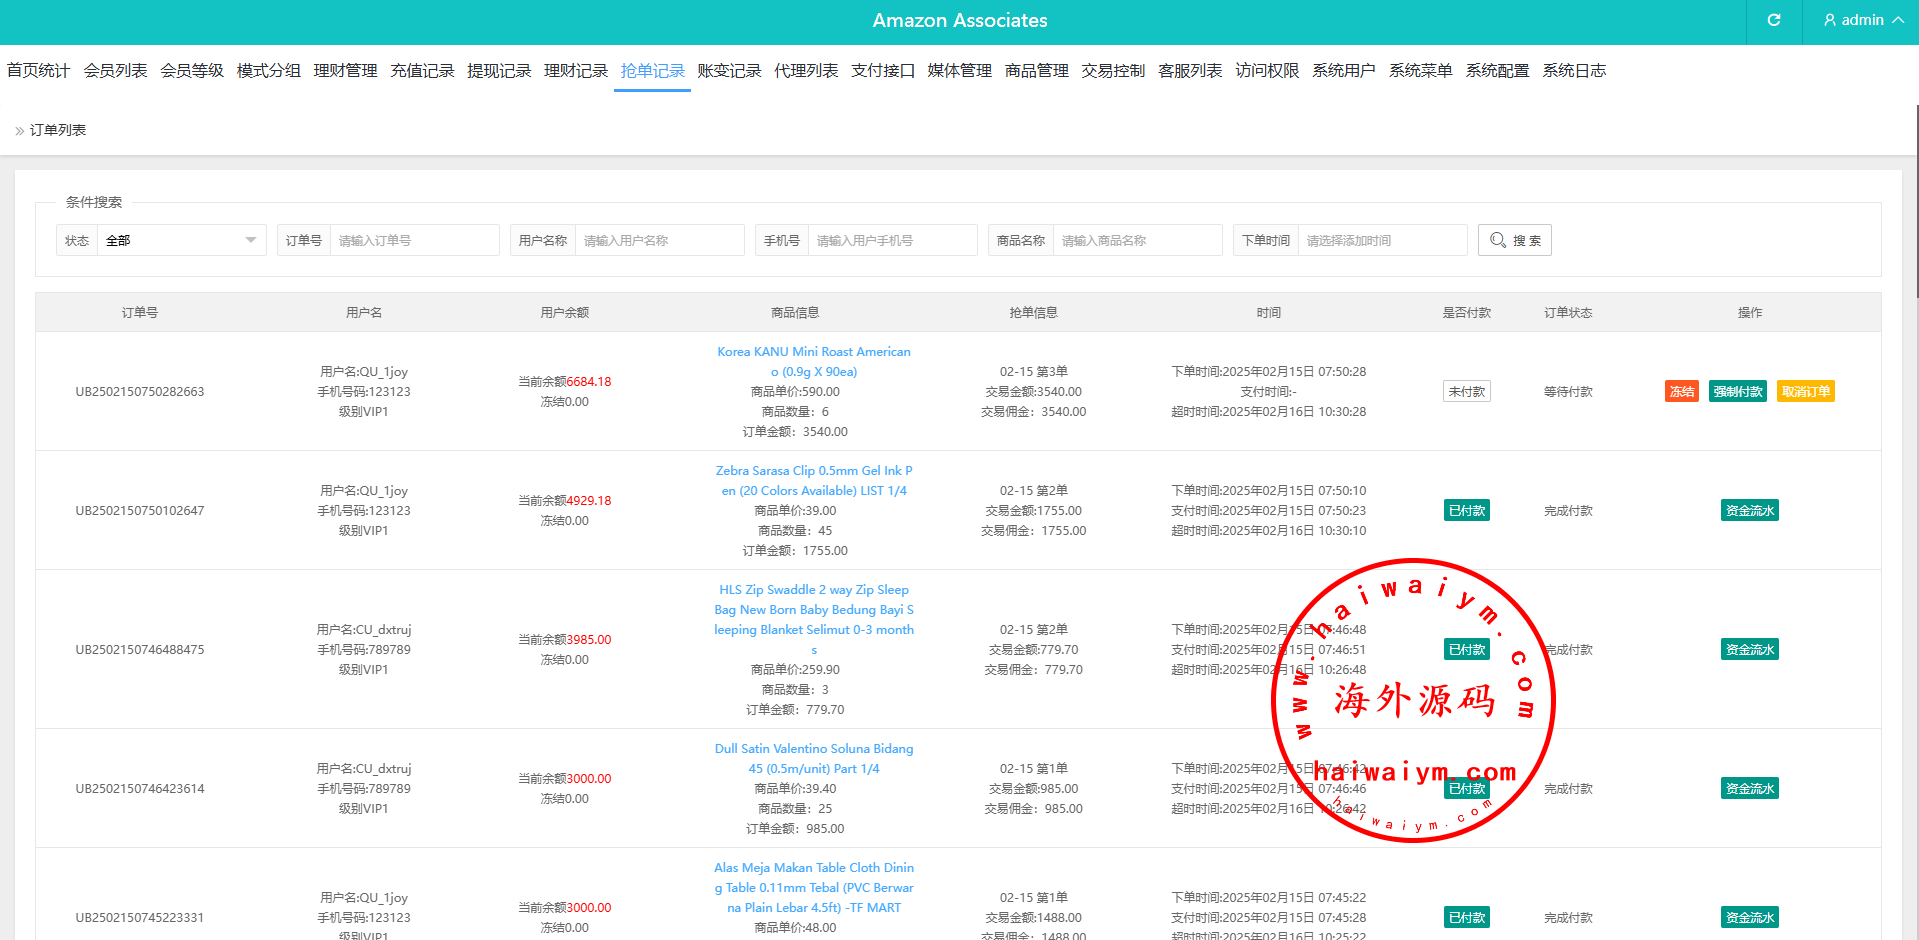Image resolution: width=1919 pixels, height=940 pixels.
Task: Click the 用户名称 search field
Action: [659, 240]
